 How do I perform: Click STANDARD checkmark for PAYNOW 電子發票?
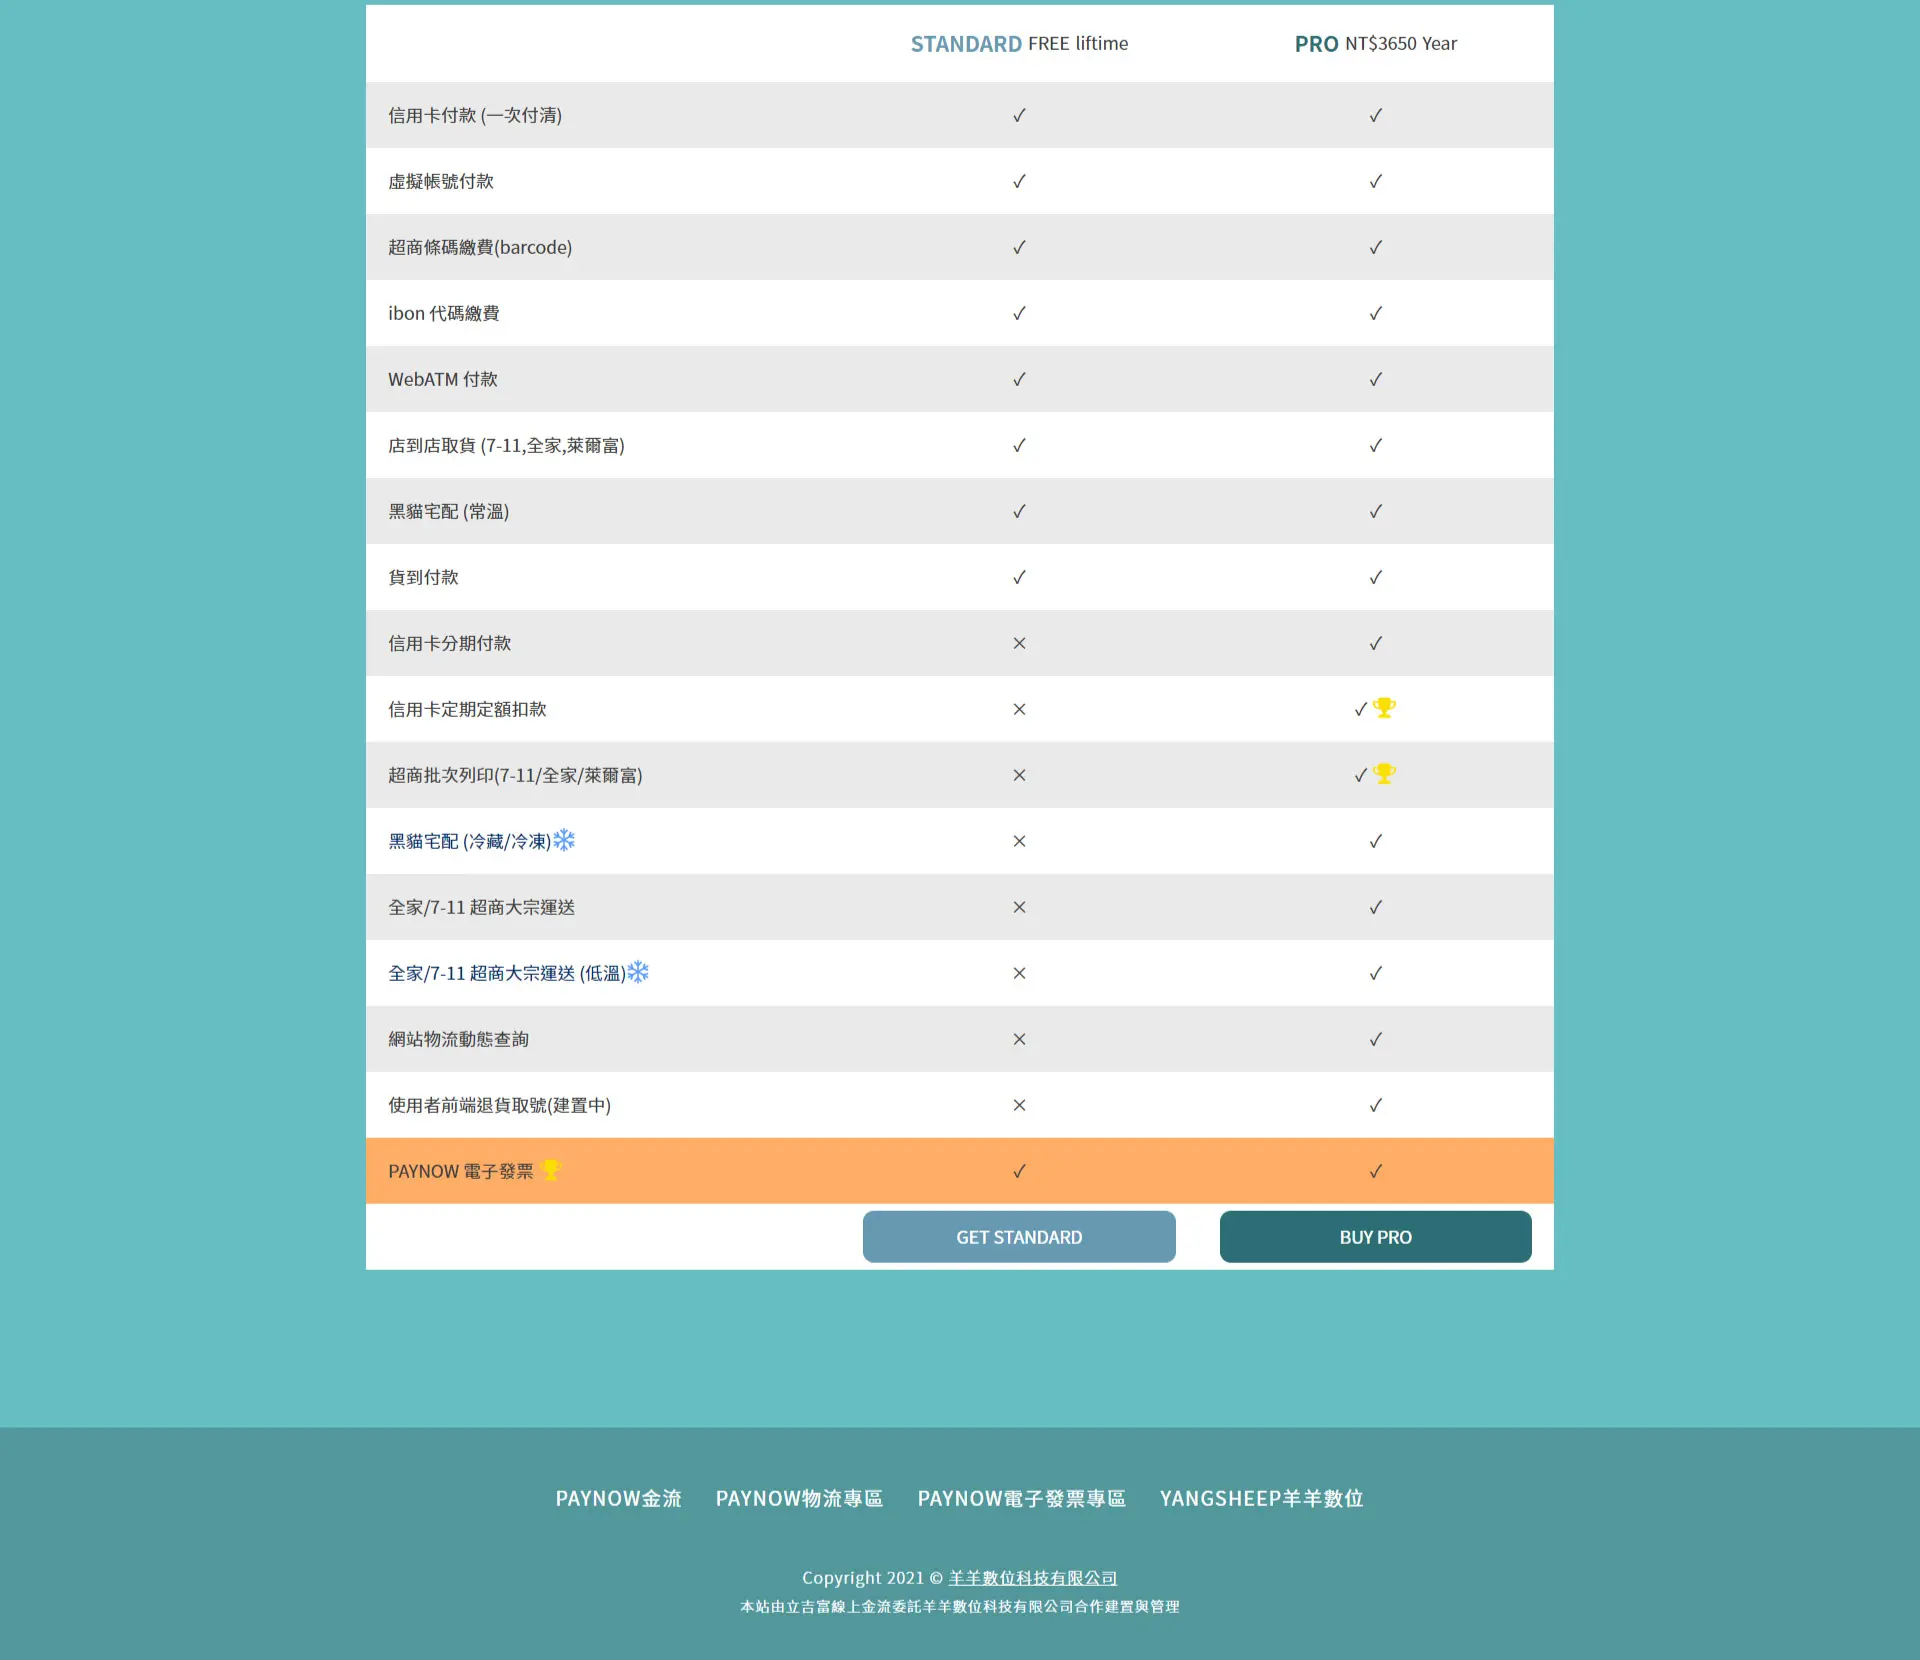point(1019,1171)
